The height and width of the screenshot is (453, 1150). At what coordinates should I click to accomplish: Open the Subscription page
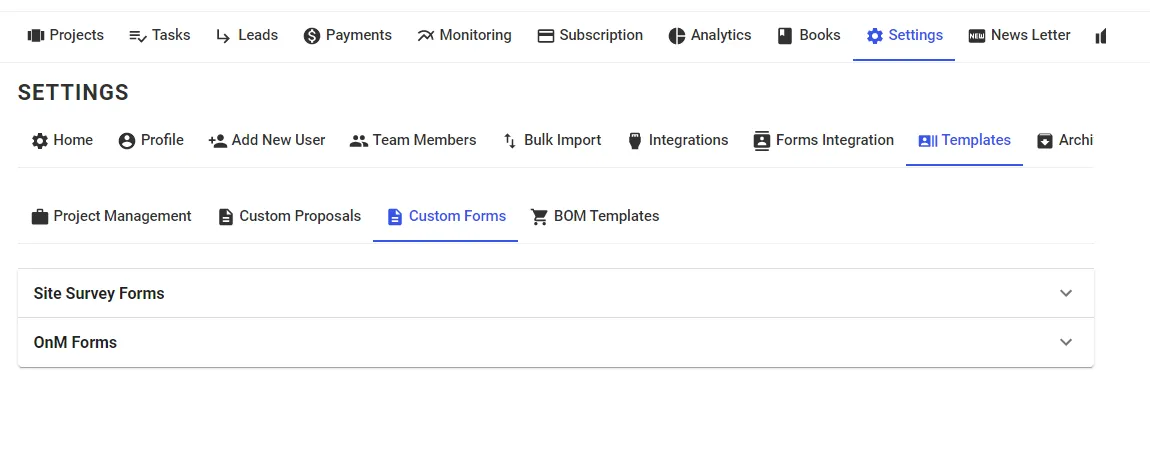pos(590,35)
